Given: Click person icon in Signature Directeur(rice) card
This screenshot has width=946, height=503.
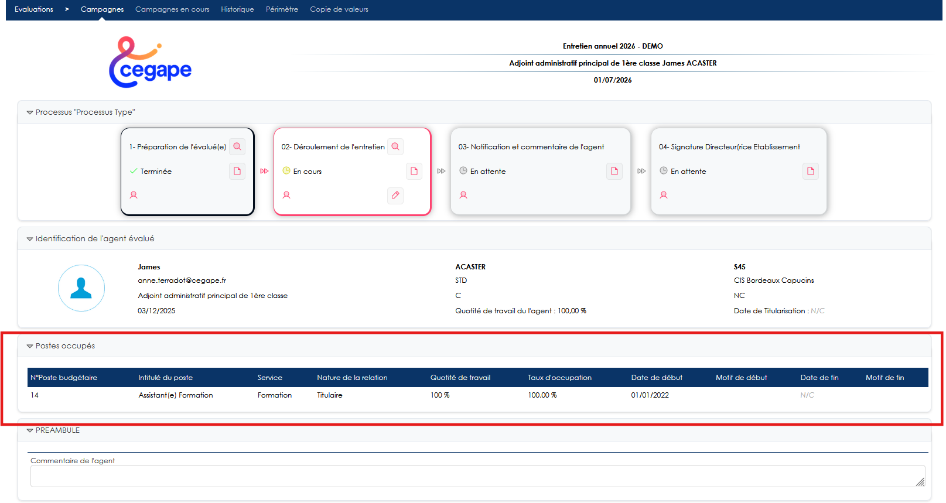Looking at the screenshot, I should click(664, 195).
